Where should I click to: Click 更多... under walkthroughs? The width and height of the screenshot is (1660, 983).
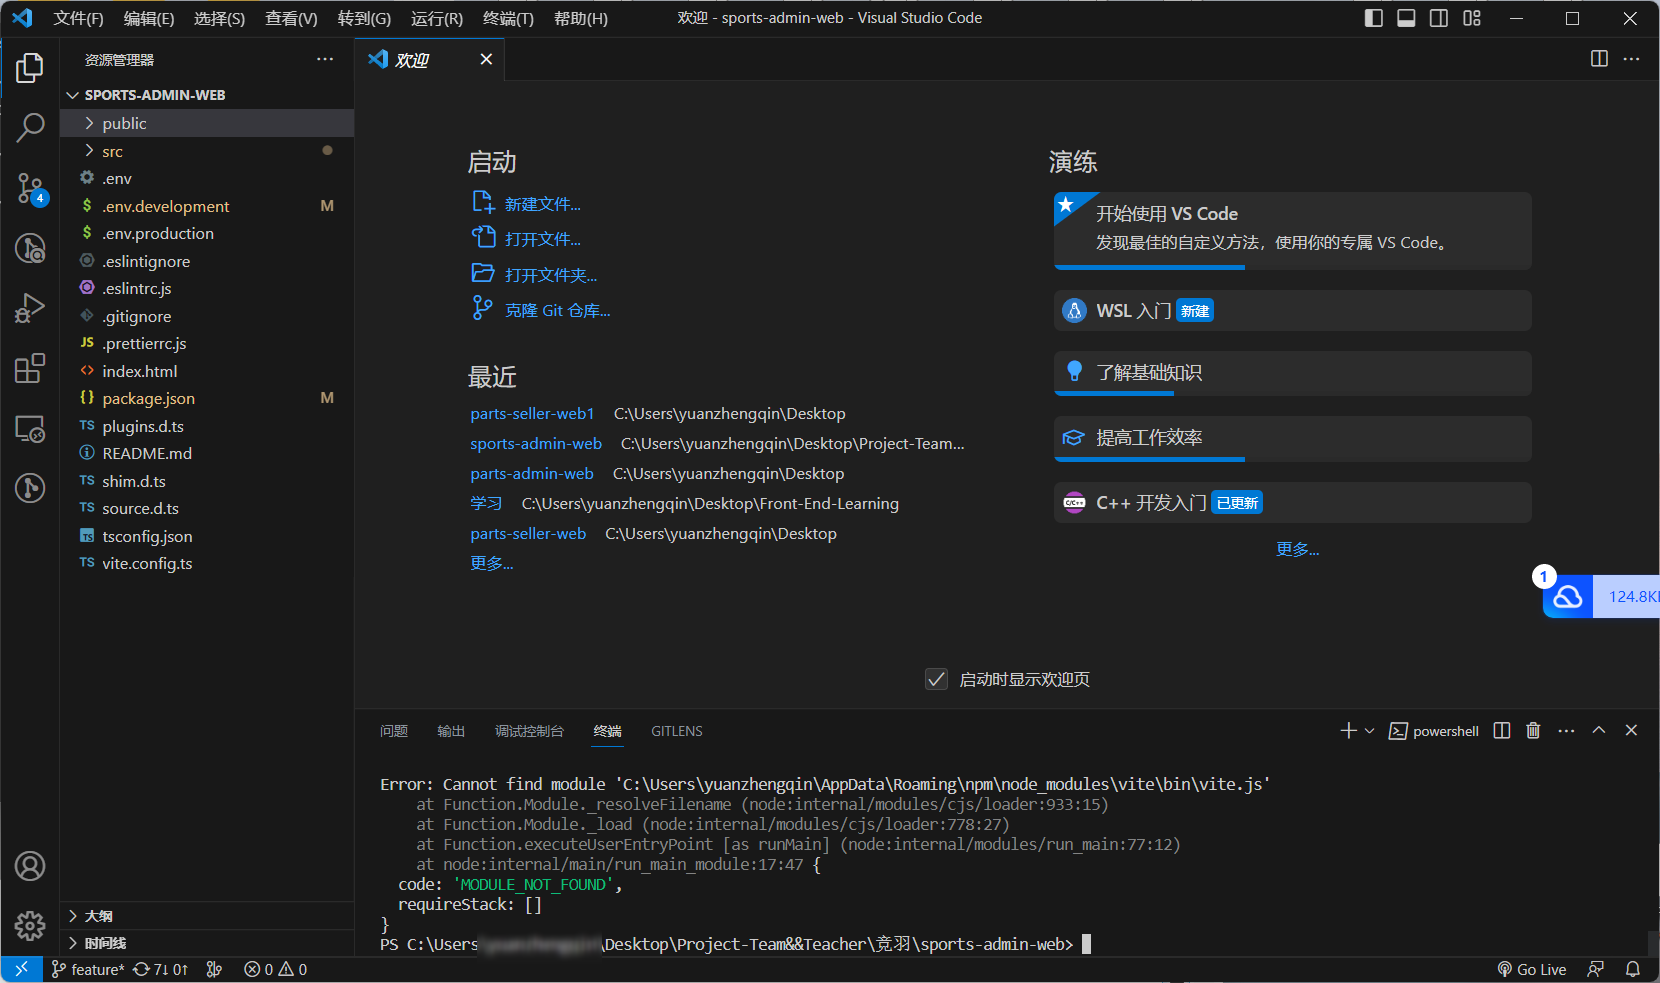pos(1297,549)
